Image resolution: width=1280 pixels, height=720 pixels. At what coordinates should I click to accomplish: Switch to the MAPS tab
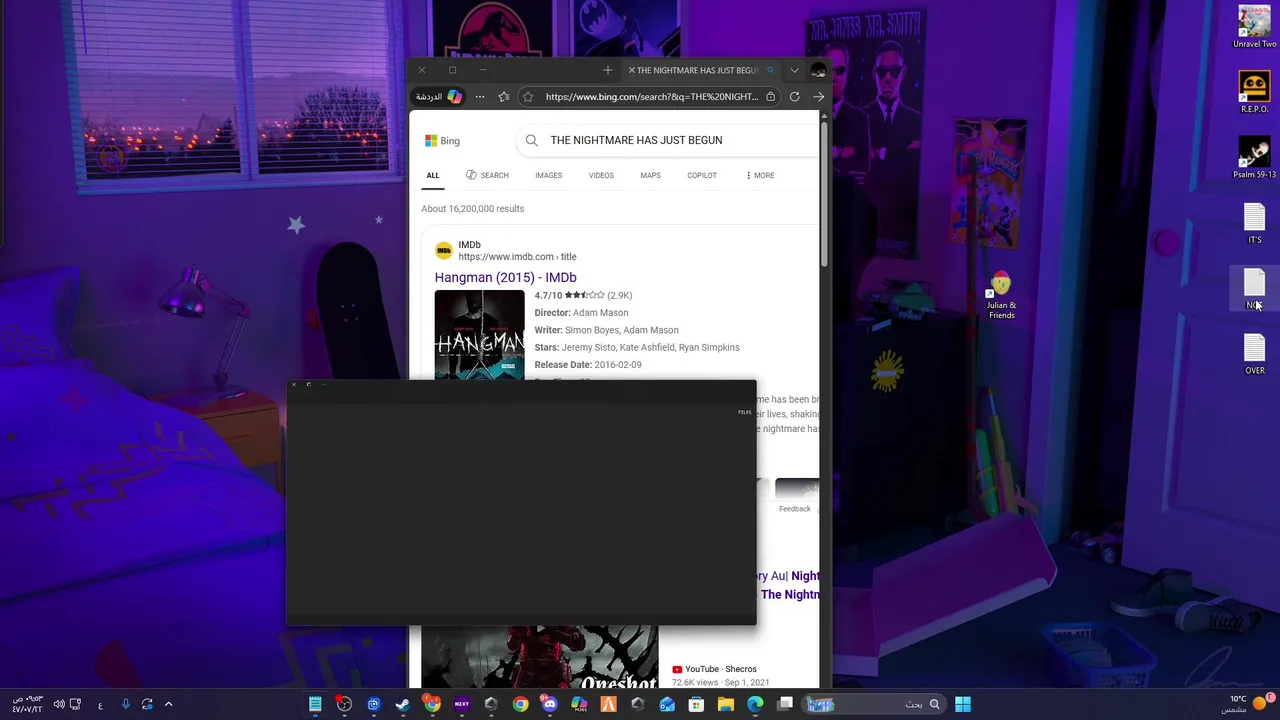pyautogui.click(x=650, y=175)
